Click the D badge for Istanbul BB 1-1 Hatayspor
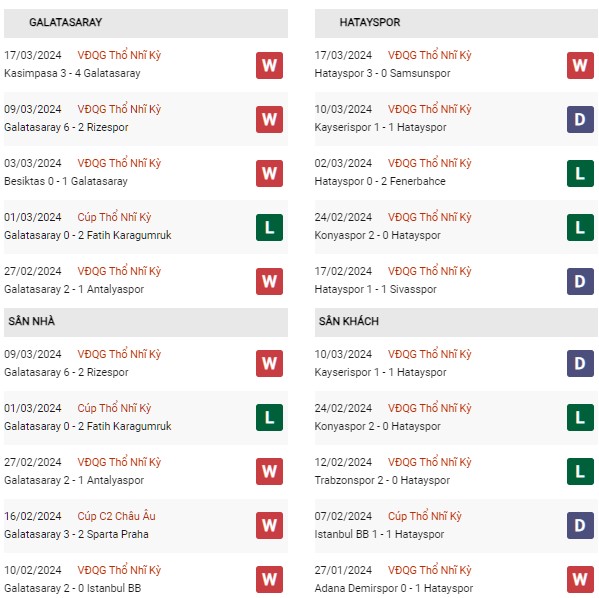The height and width of the screenshot is (598, 599). tap(580, 525)
